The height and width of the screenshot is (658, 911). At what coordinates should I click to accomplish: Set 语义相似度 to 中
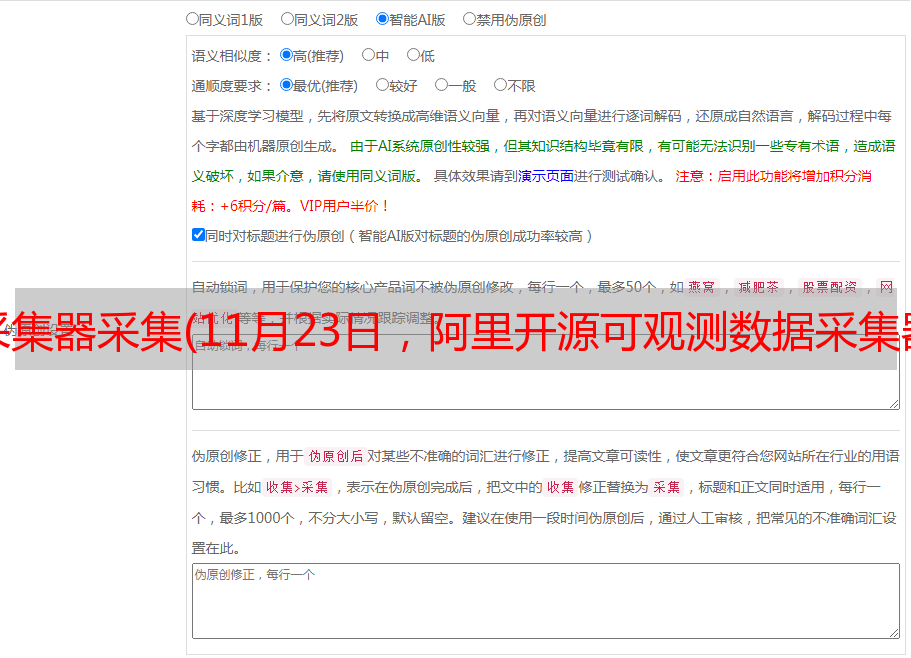[368, 55]
